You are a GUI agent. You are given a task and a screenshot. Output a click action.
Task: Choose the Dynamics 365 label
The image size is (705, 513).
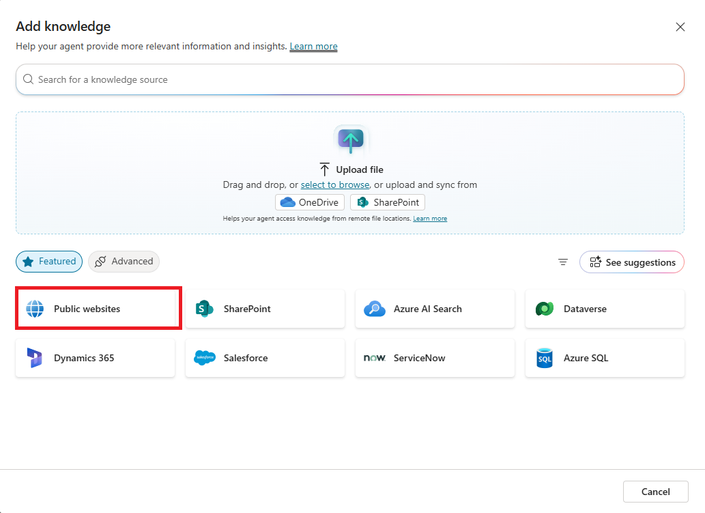tap(84, 358)
